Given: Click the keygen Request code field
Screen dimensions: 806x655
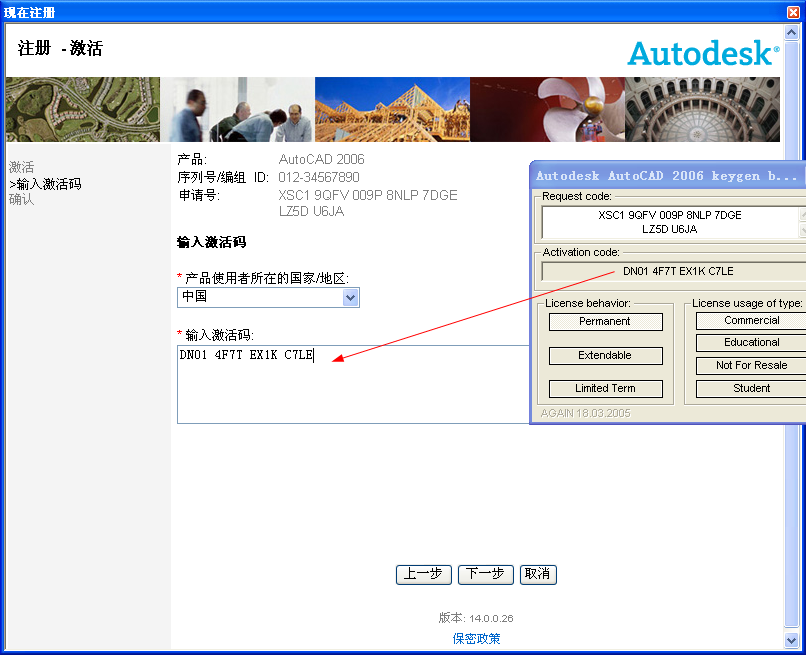Looking at the screenshot, I should tap(670, 222).
